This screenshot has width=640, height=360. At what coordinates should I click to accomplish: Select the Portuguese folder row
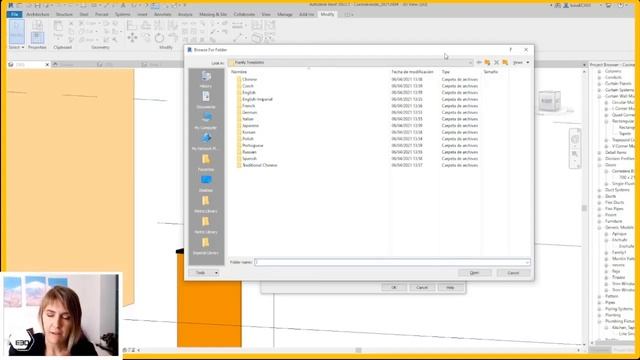[357, 145]
